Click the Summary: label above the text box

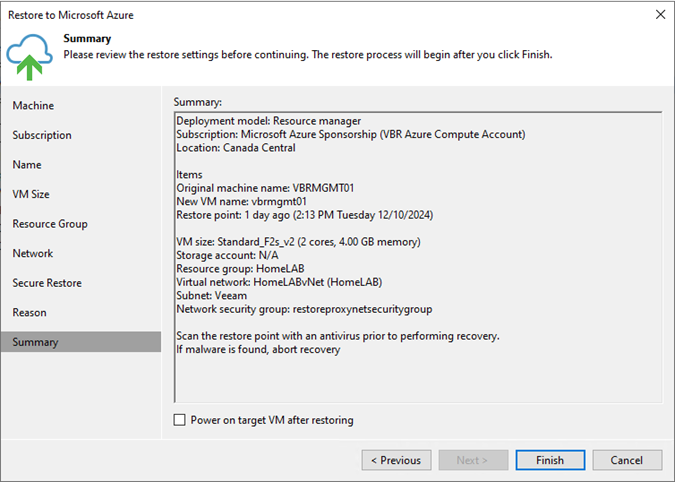[198, 102]
